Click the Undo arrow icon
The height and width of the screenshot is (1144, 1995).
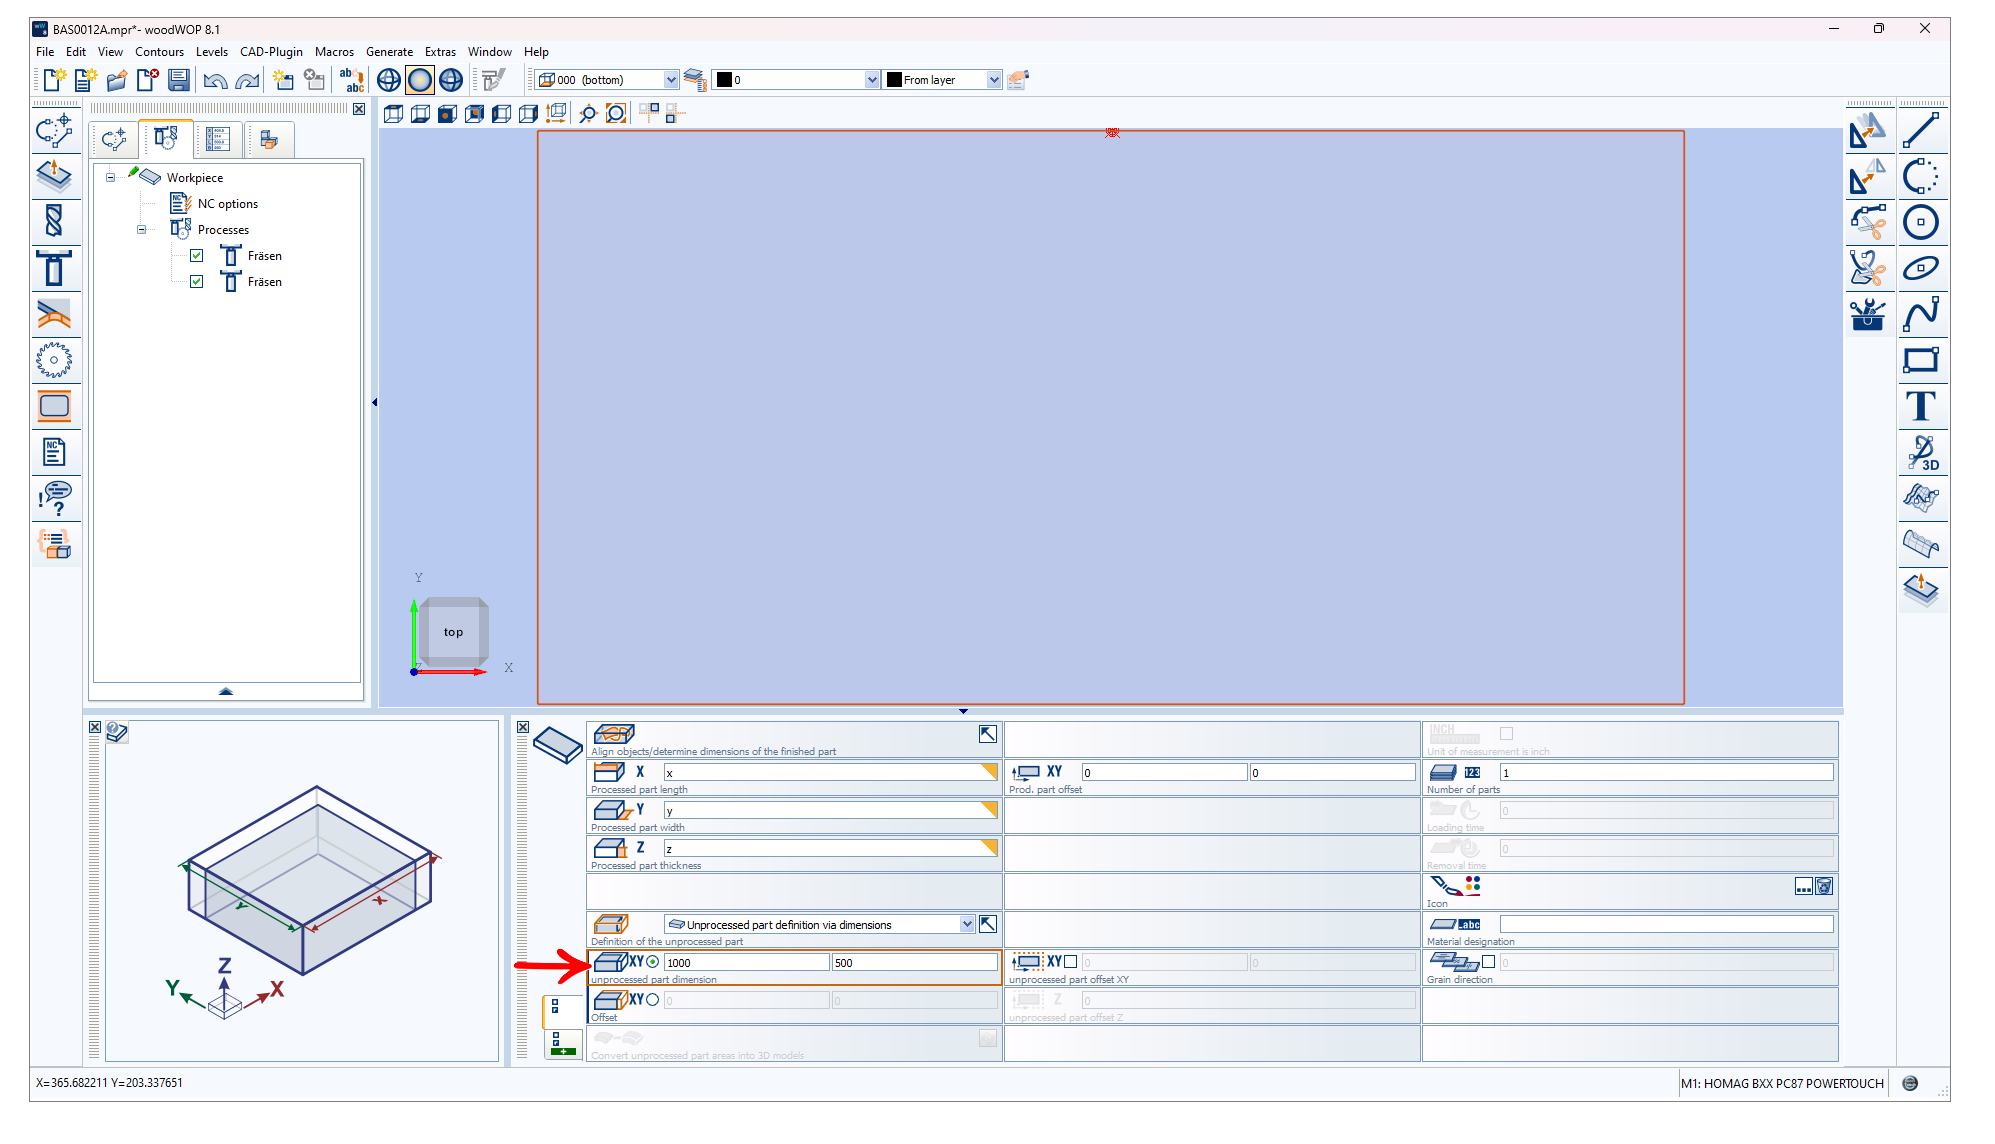[215, 80]
